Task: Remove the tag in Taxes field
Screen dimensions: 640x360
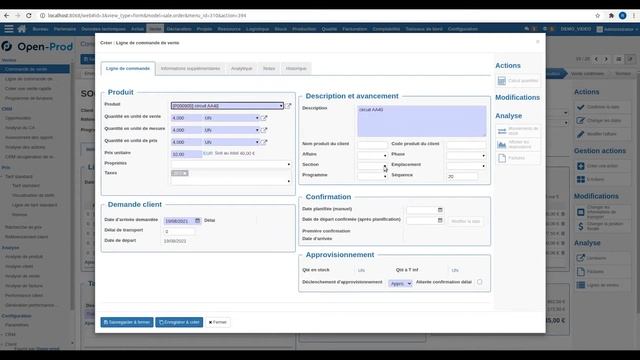Action: [185, 173]
